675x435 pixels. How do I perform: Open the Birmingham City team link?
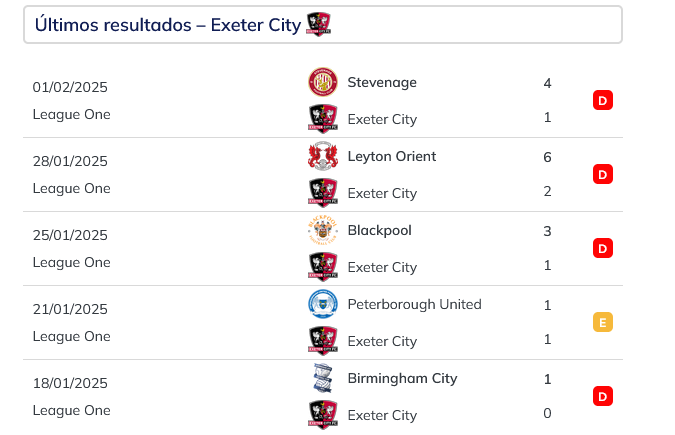pos(403,379)
